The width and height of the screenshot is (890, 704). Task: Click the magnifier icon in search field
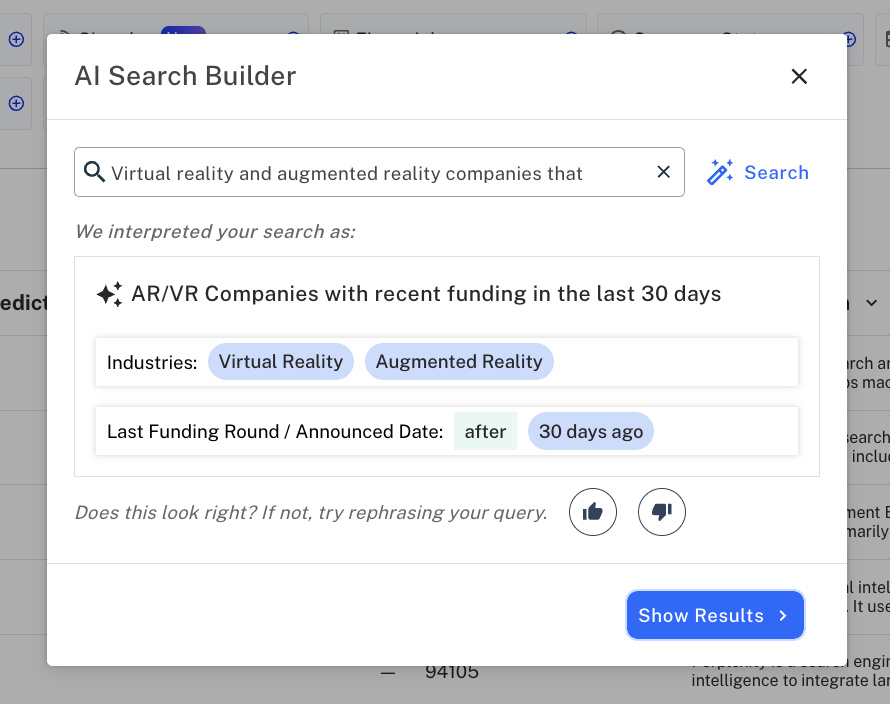tap(94, 171)
